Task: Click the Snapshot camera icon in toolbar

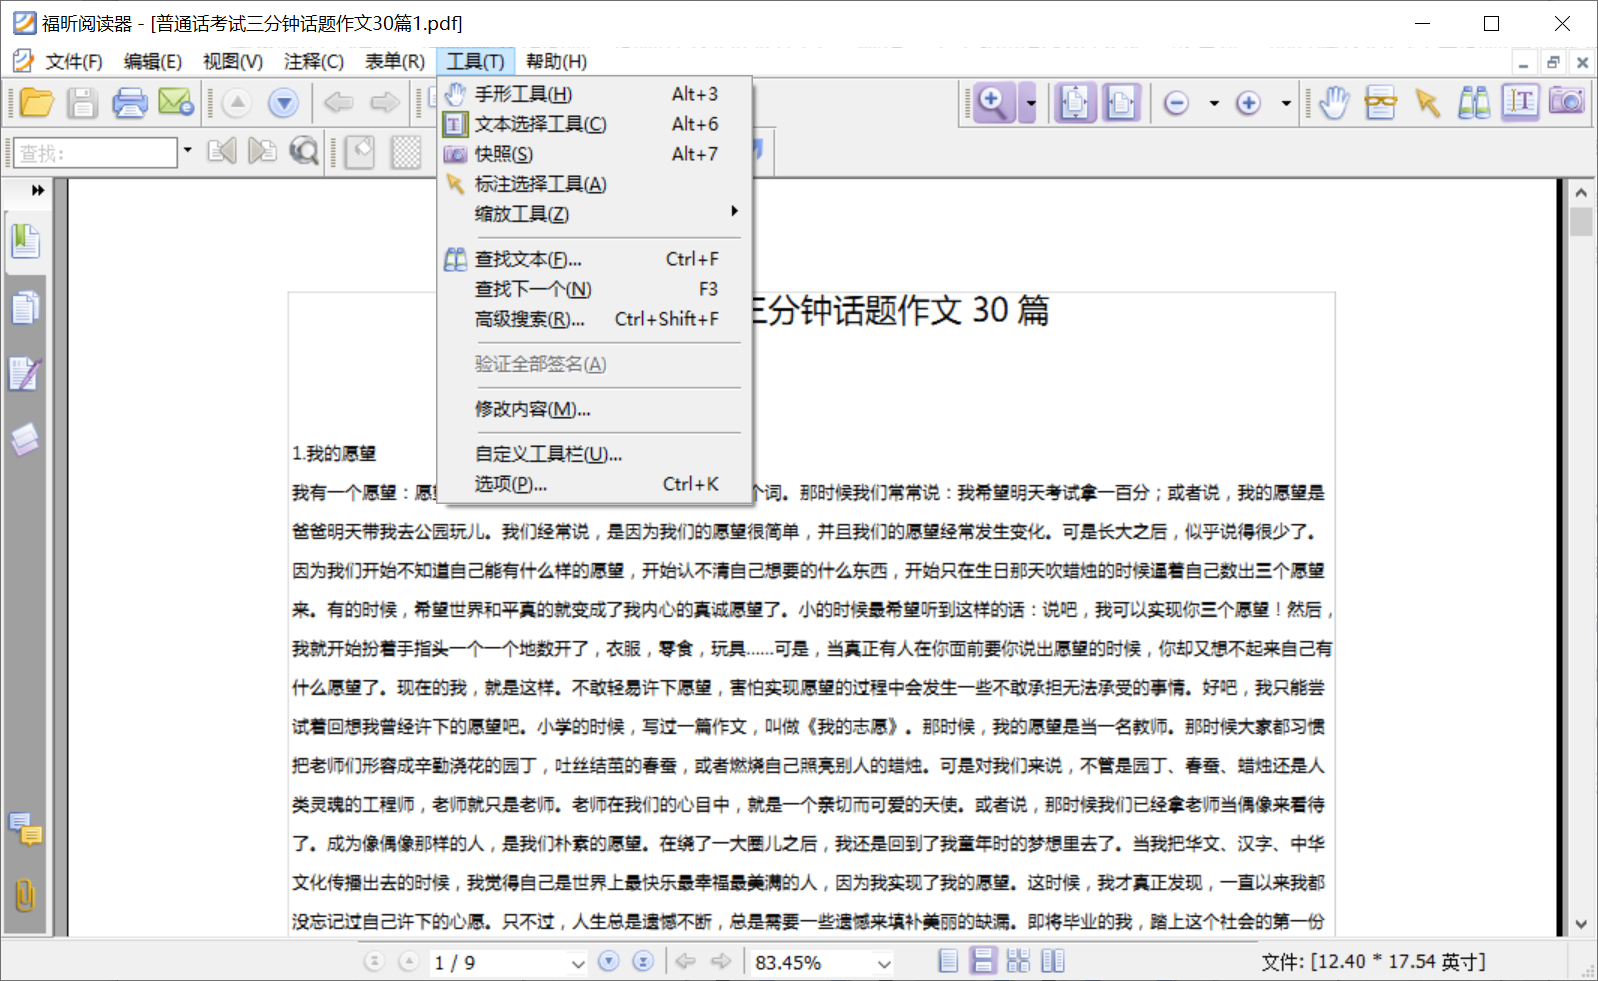Action: pos(1567,101)
